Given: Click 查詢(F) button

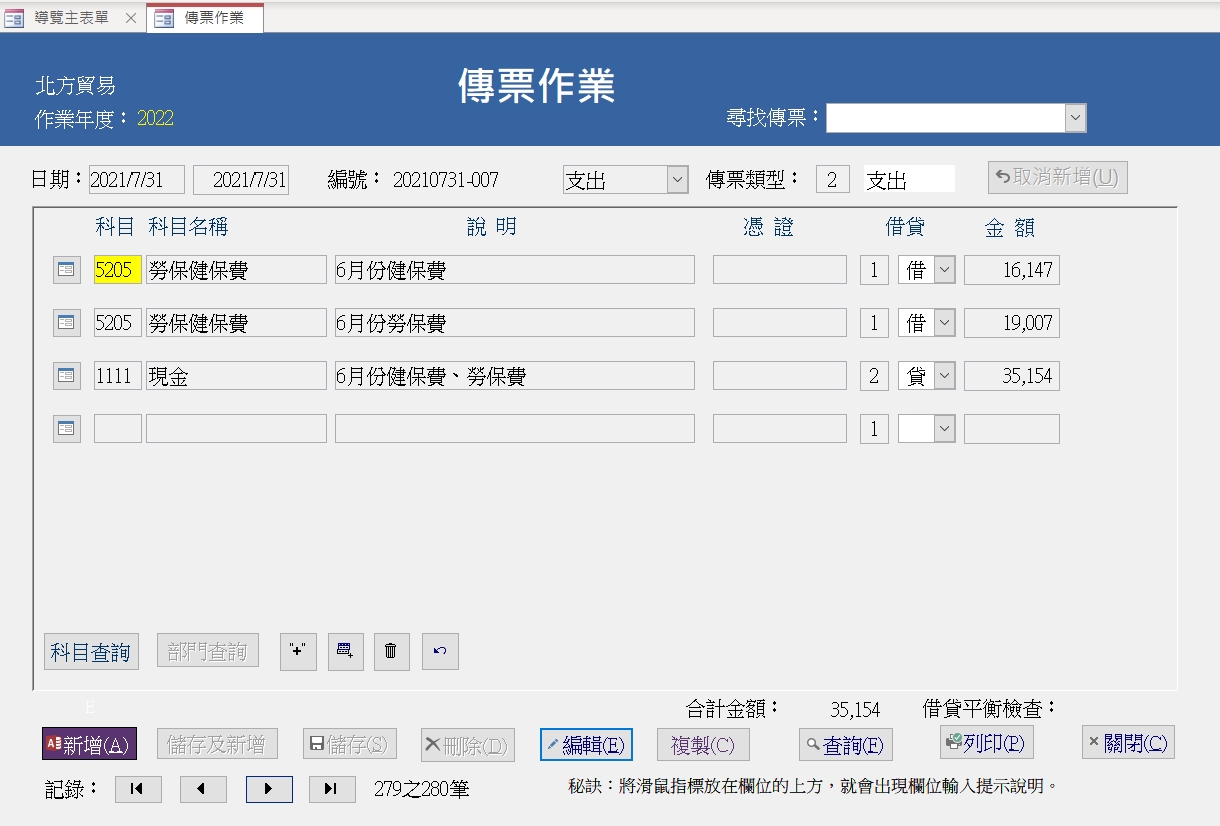Looking at the screenshot, I should point(846,744).
